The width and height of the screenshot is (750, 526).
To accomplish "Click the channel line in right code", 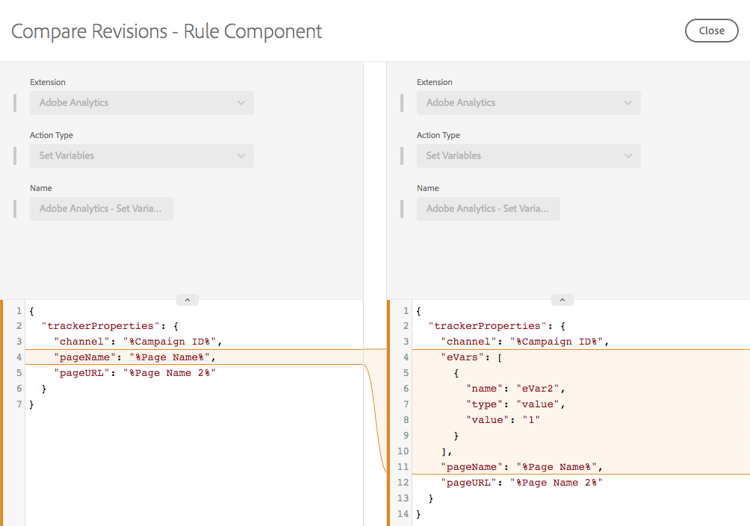I will 521,342.
